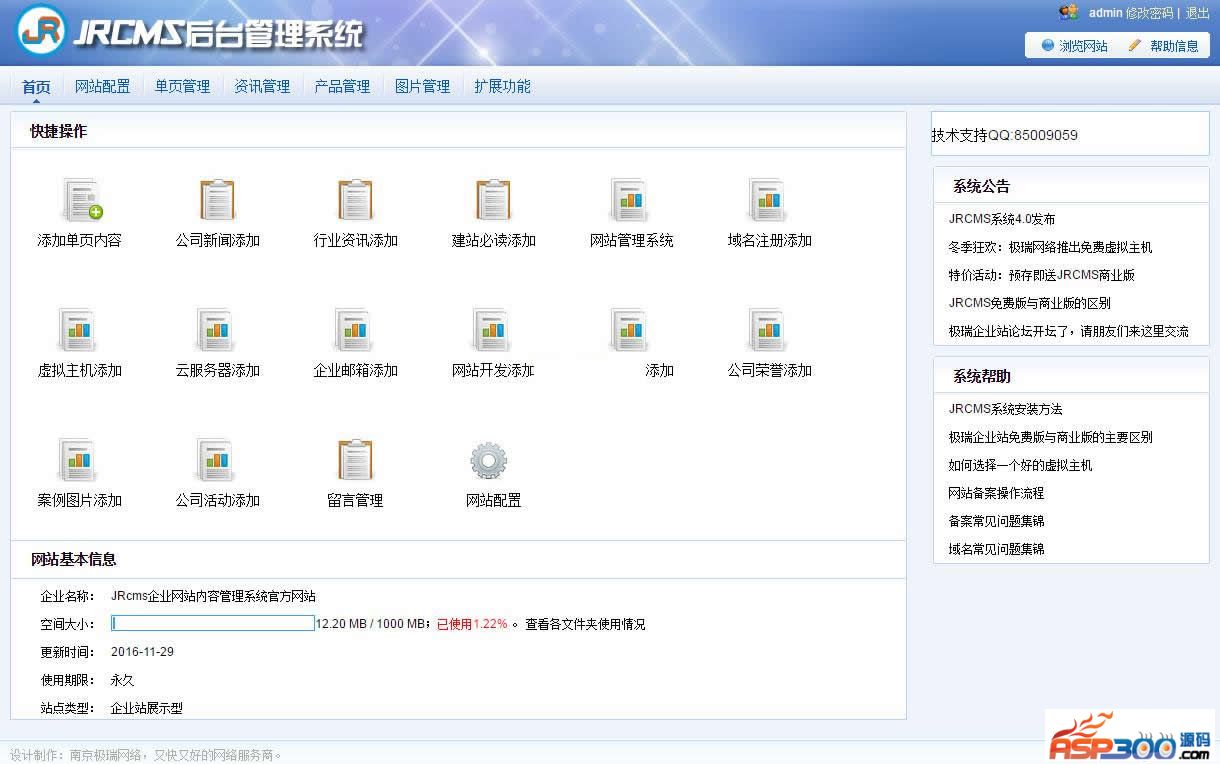Screen dimensions: 1220x764
Task: Click the 已使用1.22% usage text
Action: click(472, 624)
